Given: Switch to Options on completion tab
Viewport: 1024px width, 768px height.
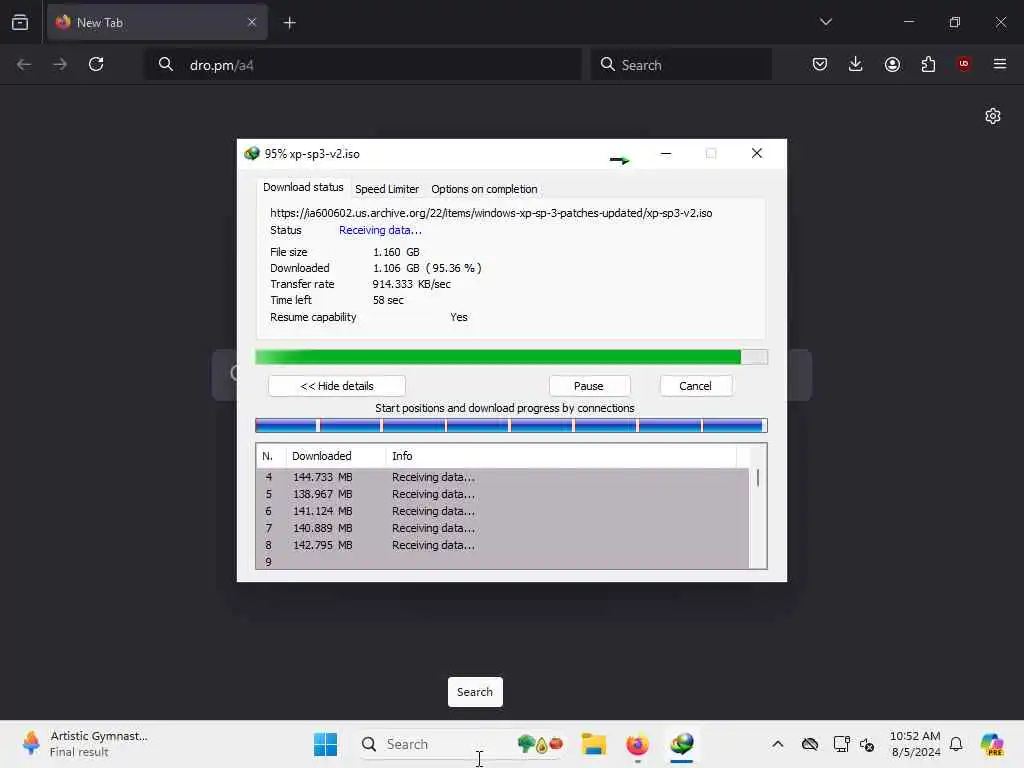Looking at the screenshot, I should pyautogui.click(x=484, y=189).
